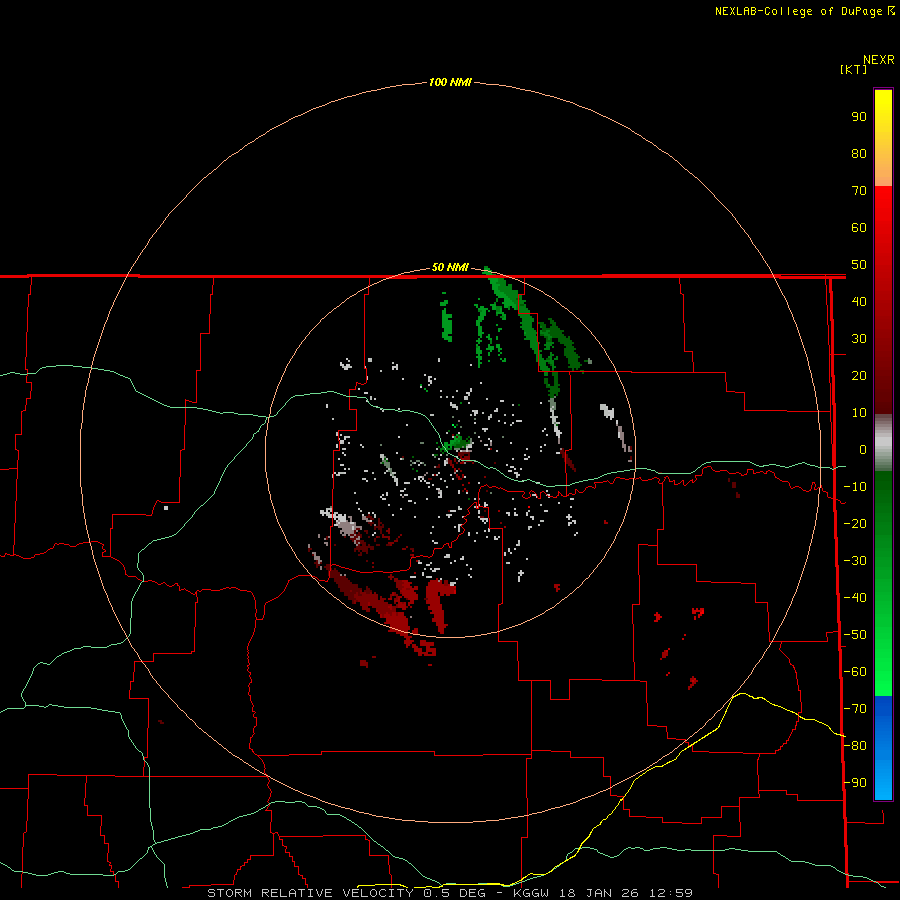Click the positive 30 value on the velocity scale
This screenshot has height=900, width=900.
click(x=859, y=339)
